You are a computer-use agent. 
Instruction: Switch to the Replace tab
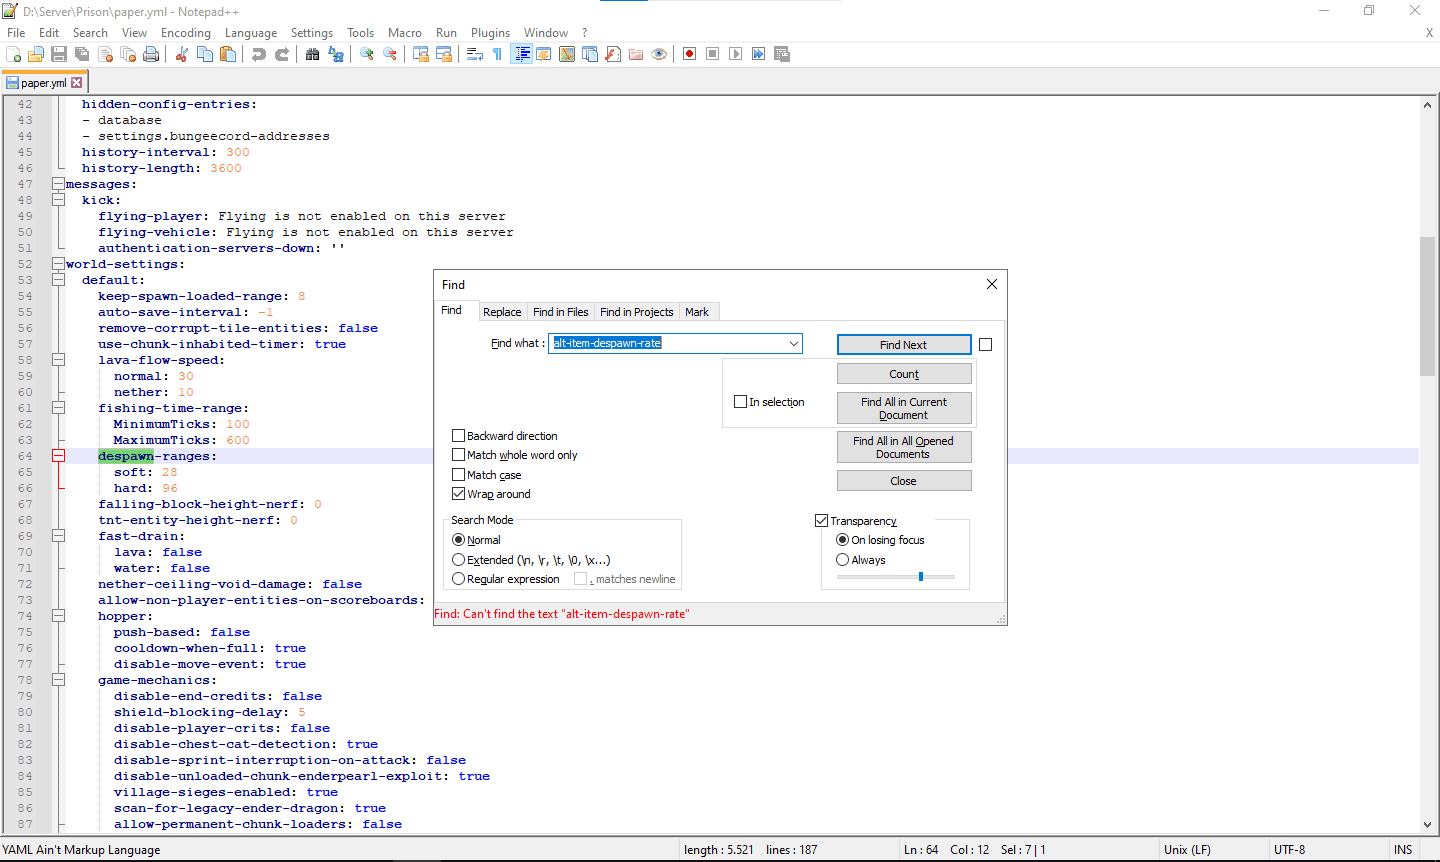[501, 312]
